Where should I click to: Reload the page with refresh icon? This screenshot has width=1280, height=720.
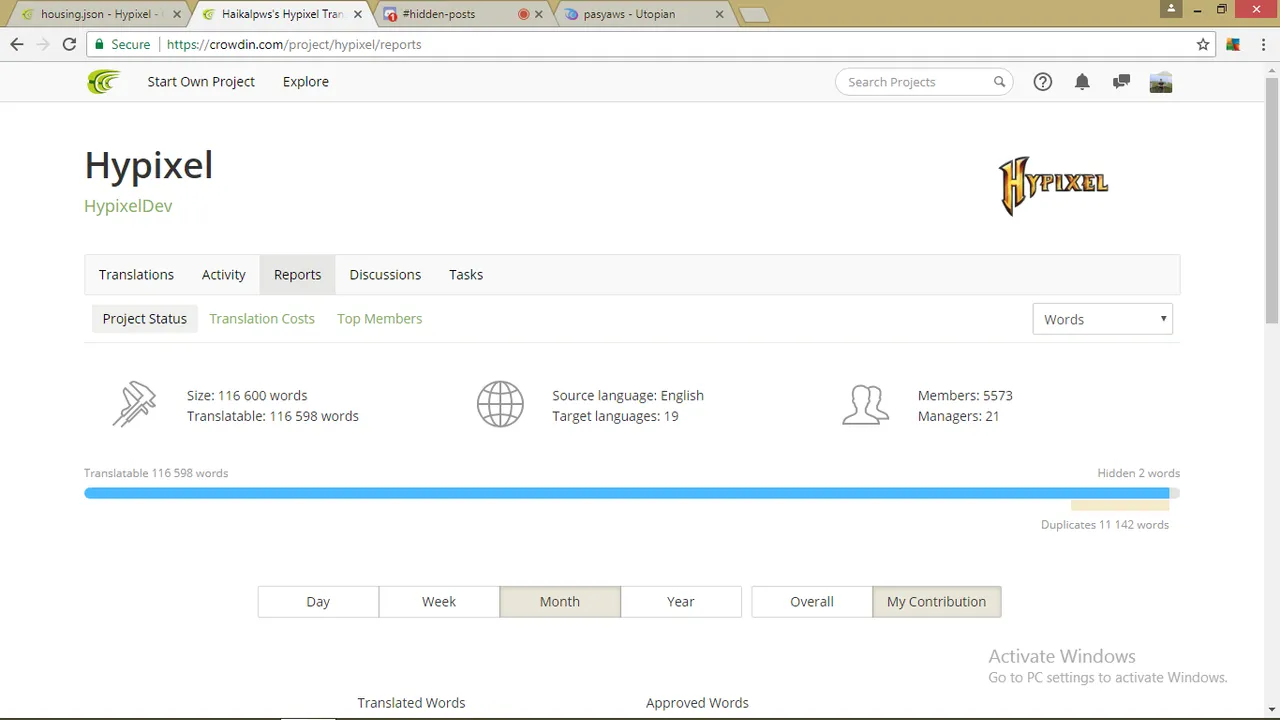click(x=69, y=44)
